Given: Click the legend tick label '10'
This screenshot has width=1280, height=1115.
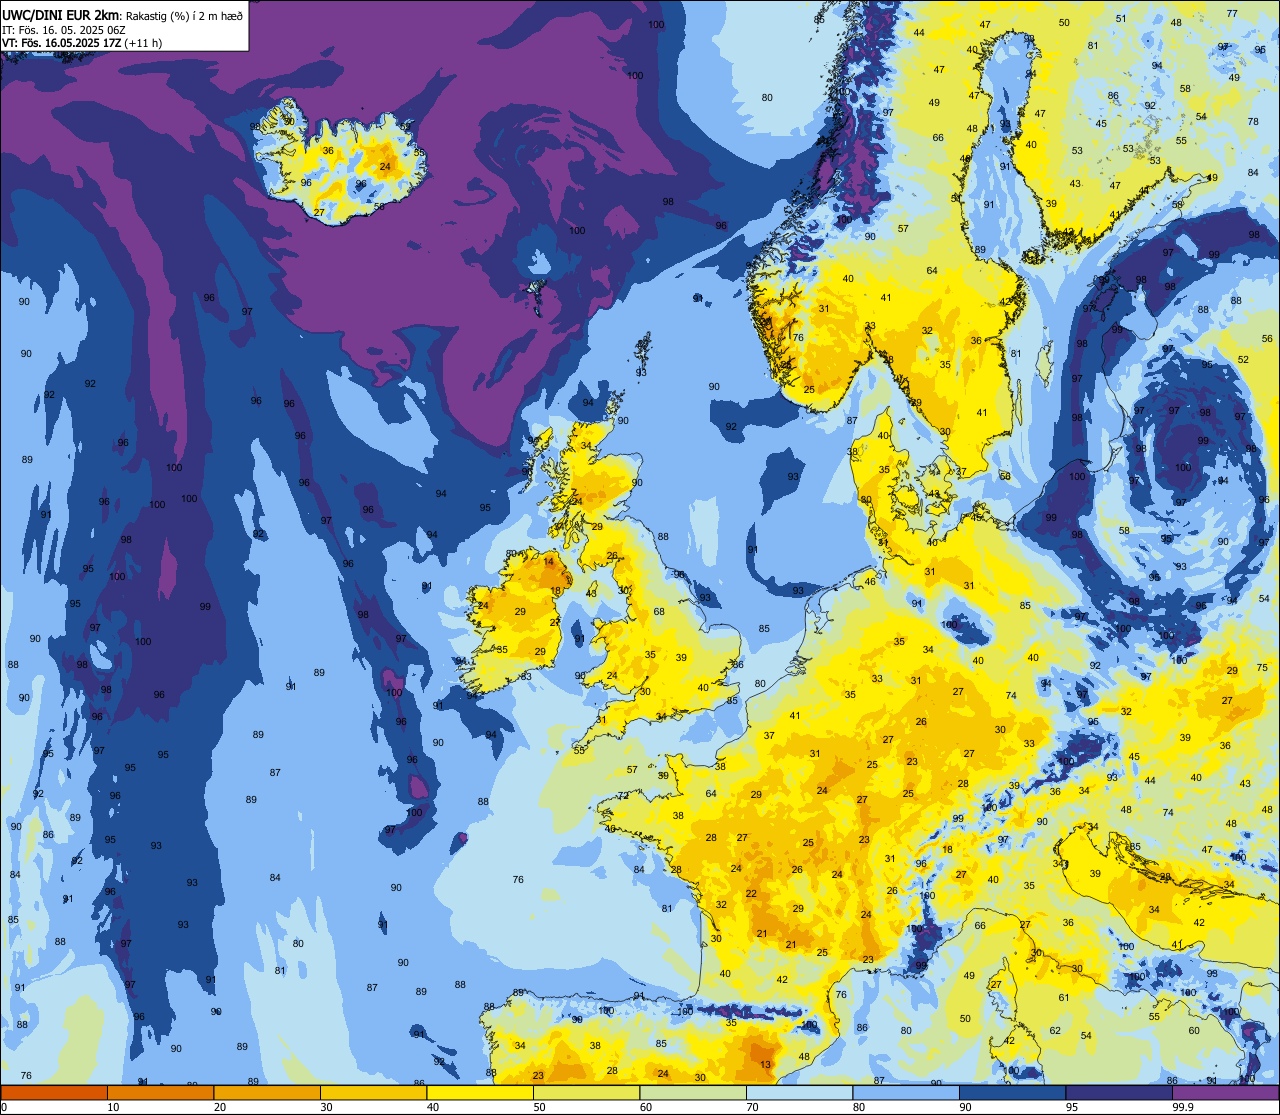Looking at the screenshot, I should [113, 1107].
